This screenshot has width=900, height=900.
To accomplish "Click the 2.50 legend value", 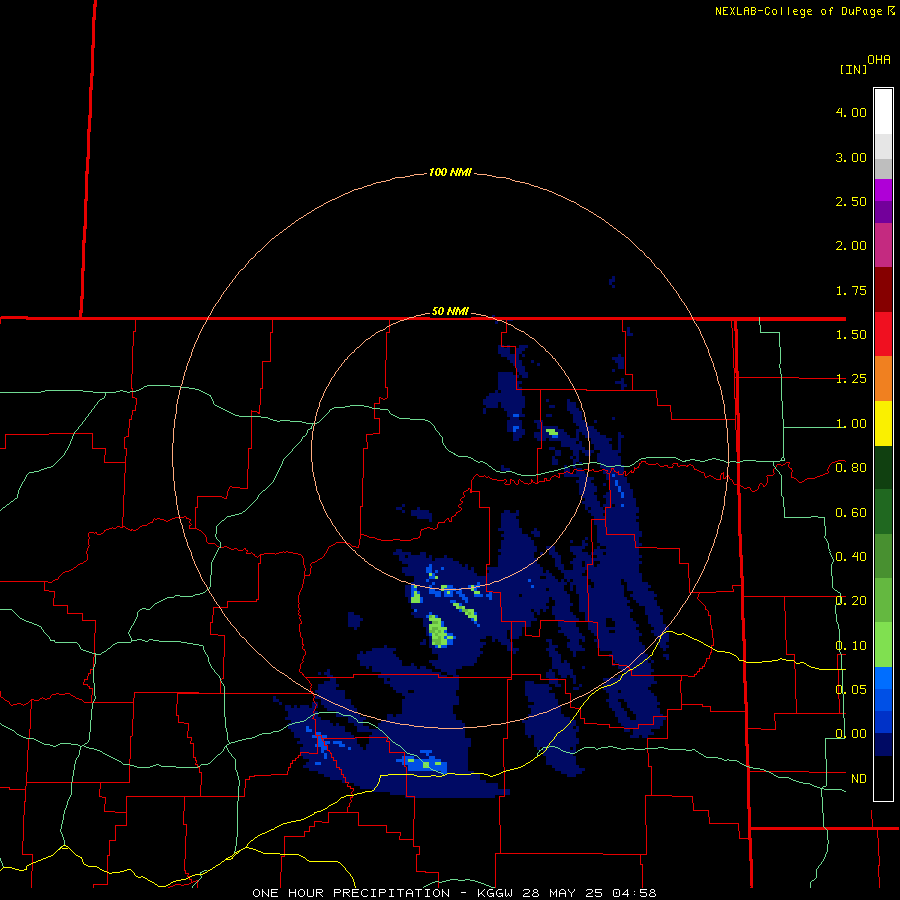I will [851, 201].
